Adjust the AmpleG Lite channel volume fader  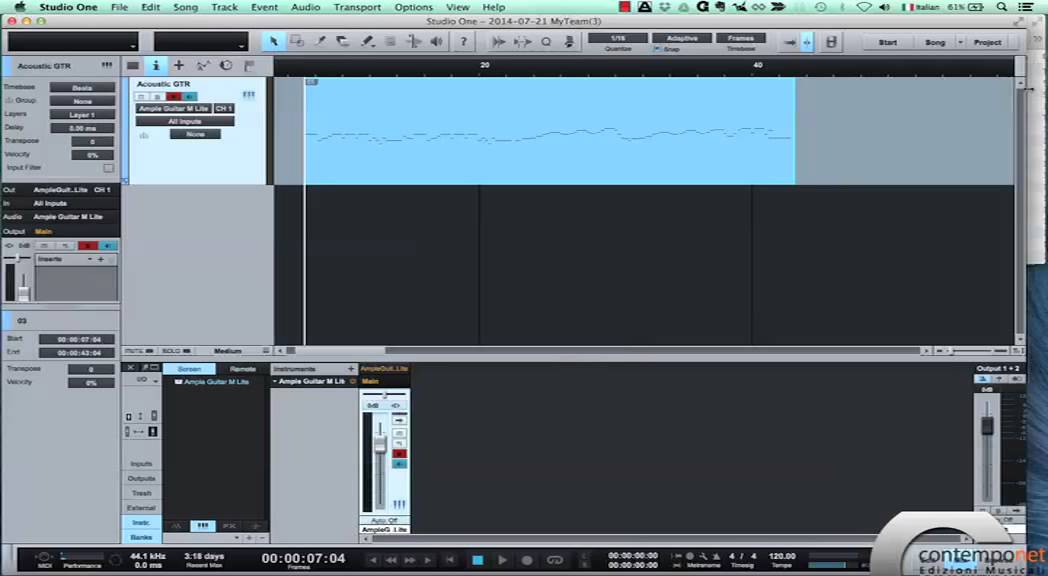(380, 445)
